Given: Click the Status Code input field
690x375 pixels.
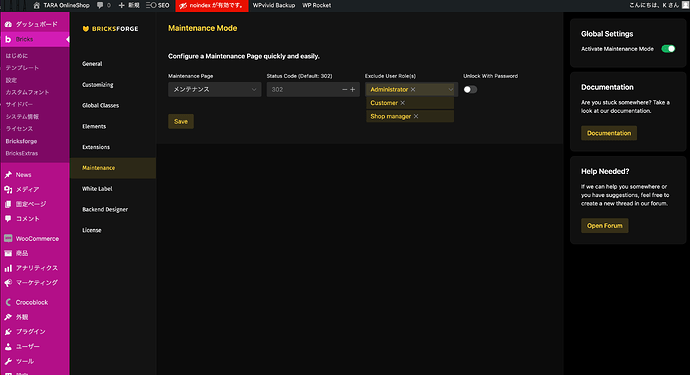Looking at the screenshot, I should tap(304, 89).
